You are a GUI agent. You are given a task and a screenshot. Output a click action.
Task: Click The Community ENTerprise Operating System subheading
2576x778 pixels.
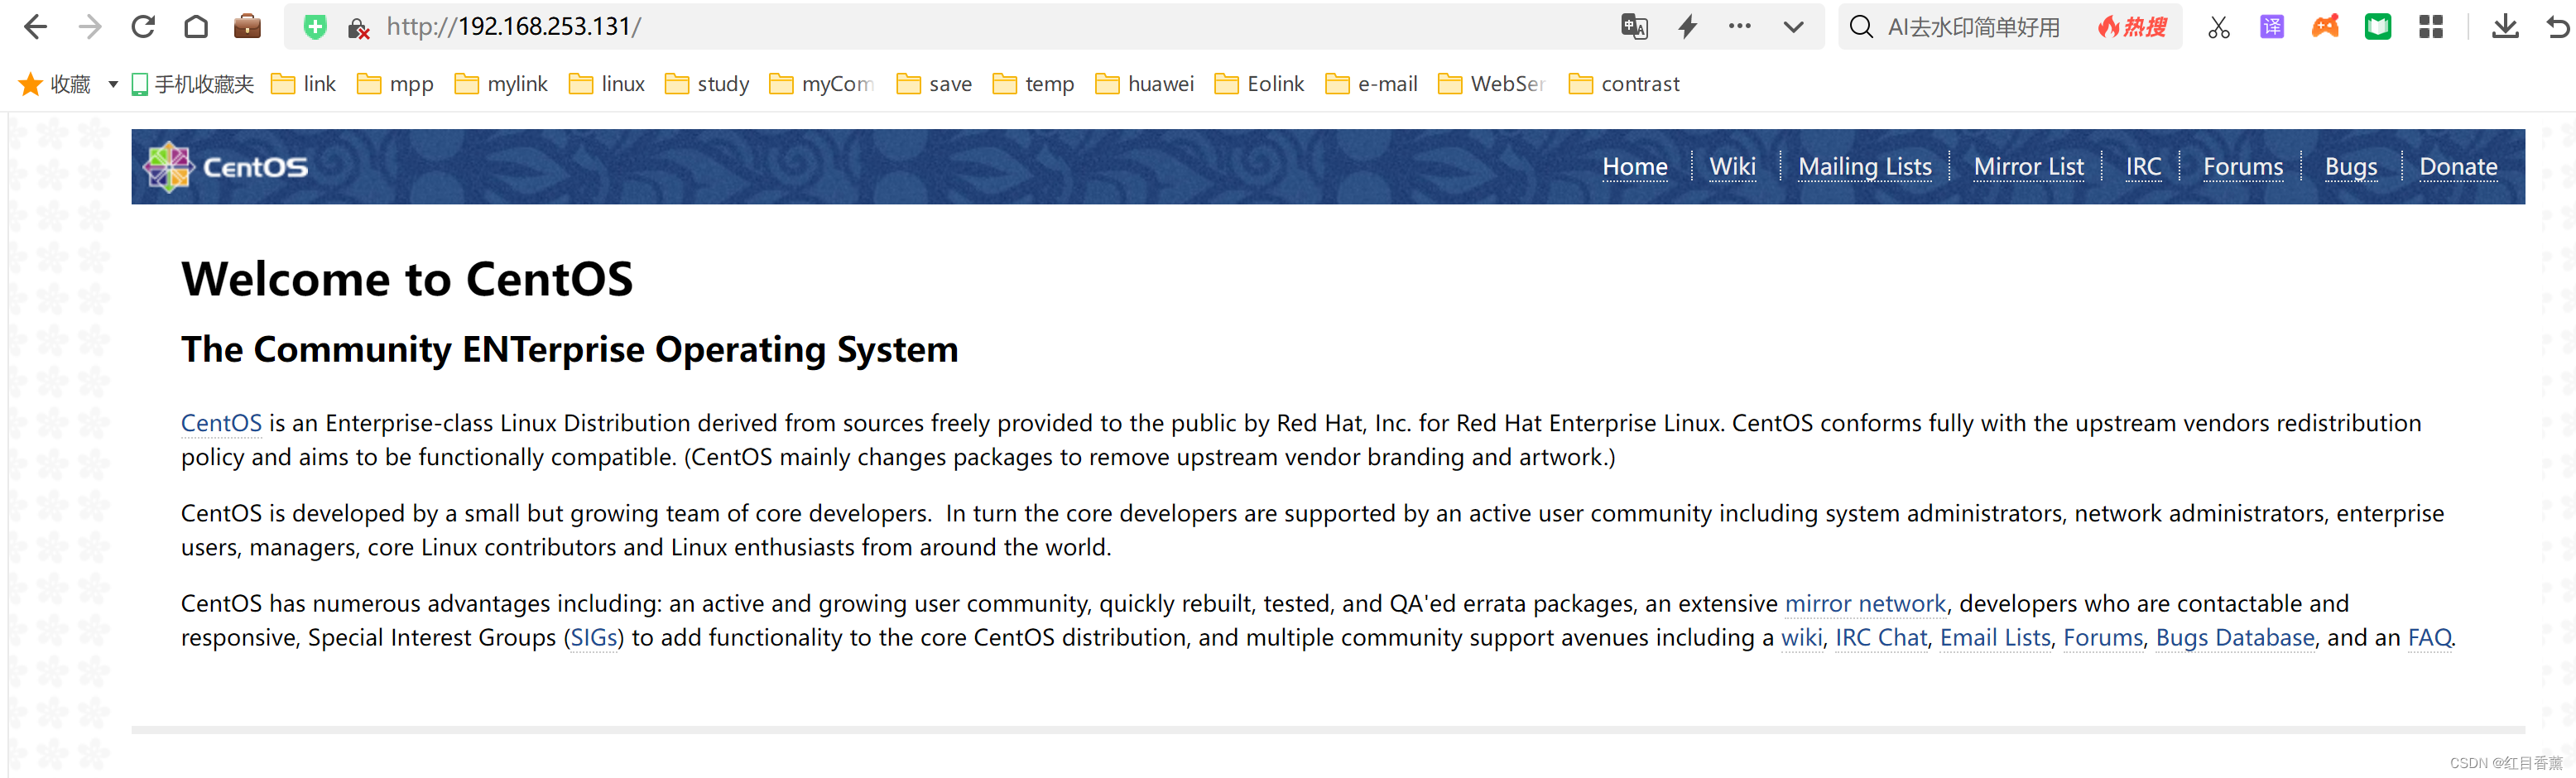coord(569,350)
